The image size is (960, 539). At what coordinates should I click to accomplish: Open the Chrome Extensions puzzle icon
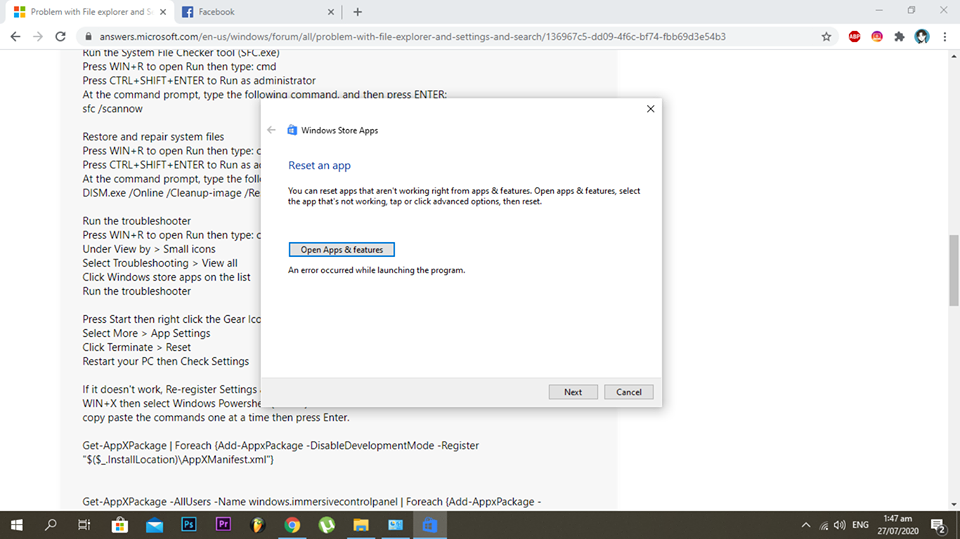(899, 37)
